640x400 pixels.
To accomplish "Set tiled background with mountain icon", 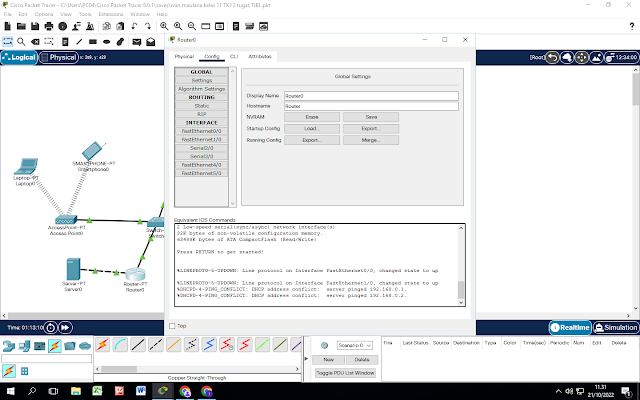I will (596, 58).
